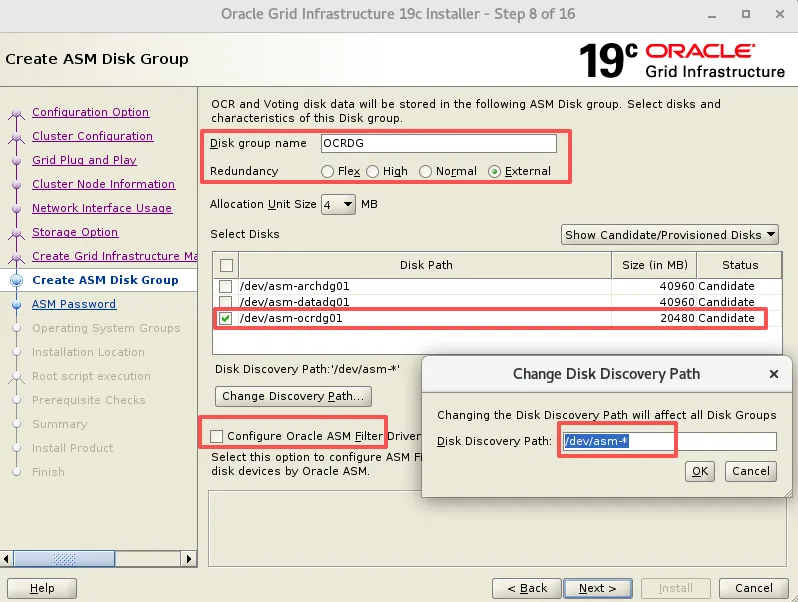
Task: Select High redundancy radio button
Action: coord(373,171)
